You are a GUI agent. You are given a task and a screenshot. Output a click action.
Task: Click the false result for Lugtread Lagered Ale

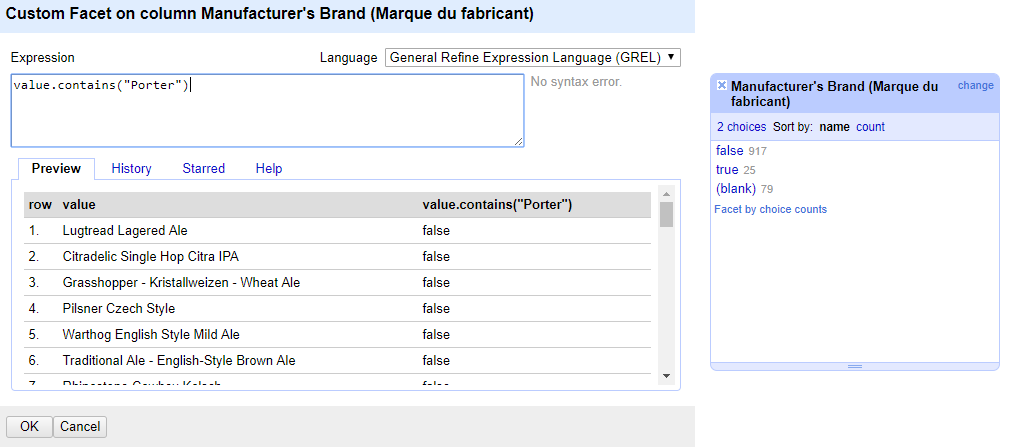pos(436,230)
